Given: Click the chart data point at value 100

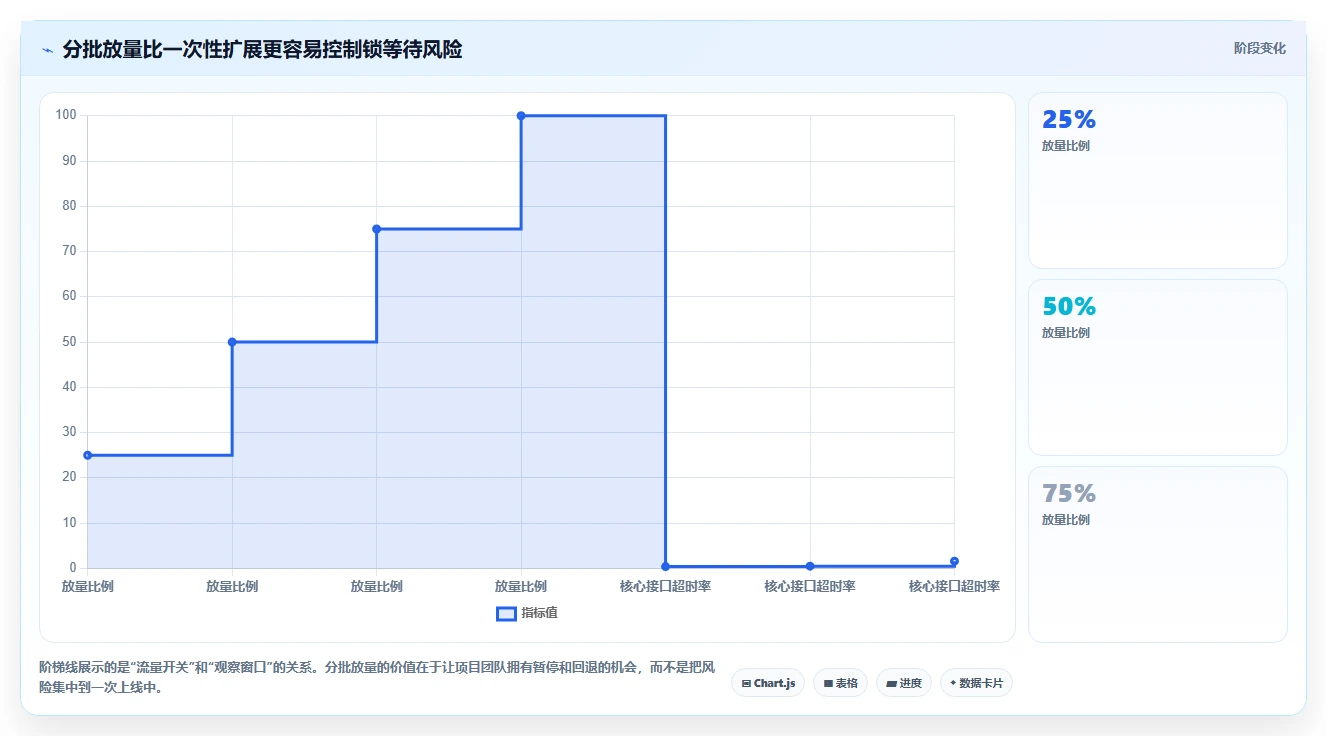Looking at the screenshot, I should click(521, 116).
